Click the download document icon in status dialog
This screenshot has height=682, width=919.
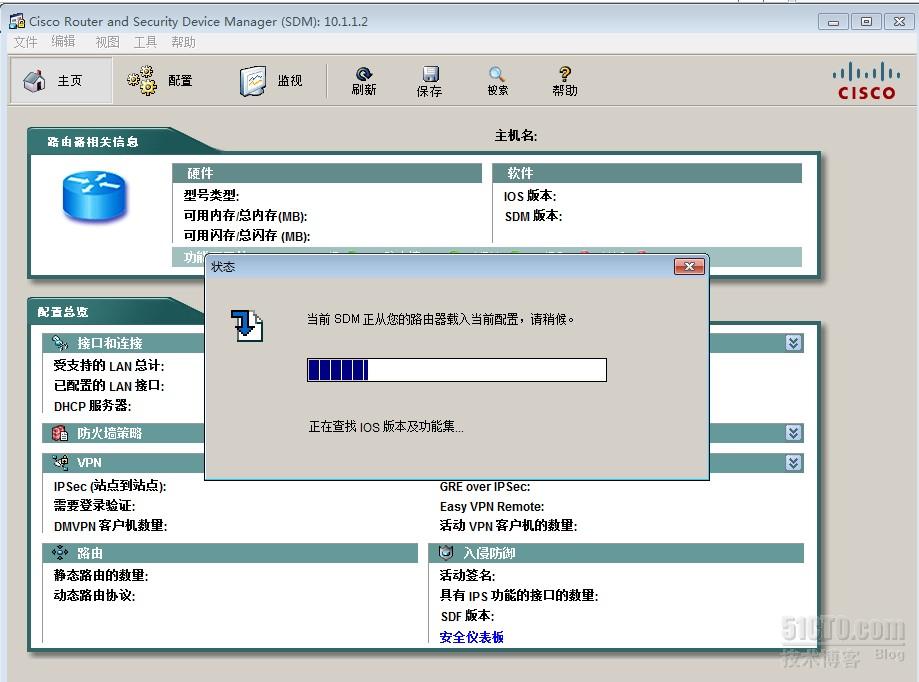[x=247, y=325]
